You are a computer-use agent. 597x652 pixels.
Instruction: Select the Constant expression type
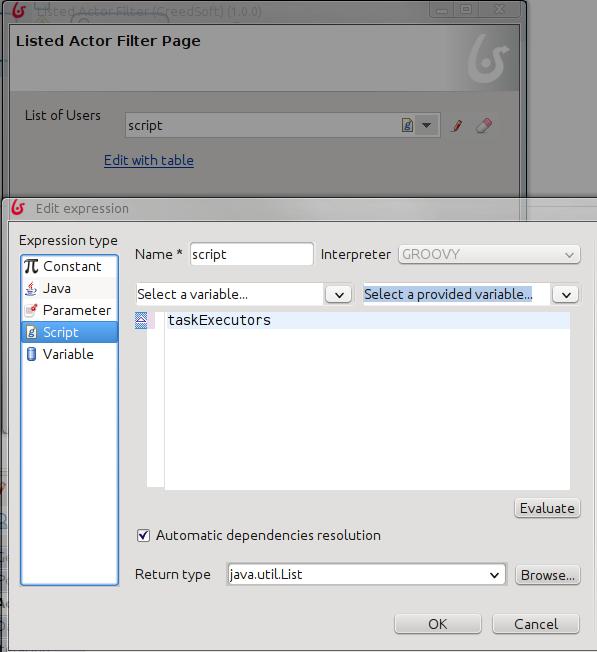coord(69,266)
